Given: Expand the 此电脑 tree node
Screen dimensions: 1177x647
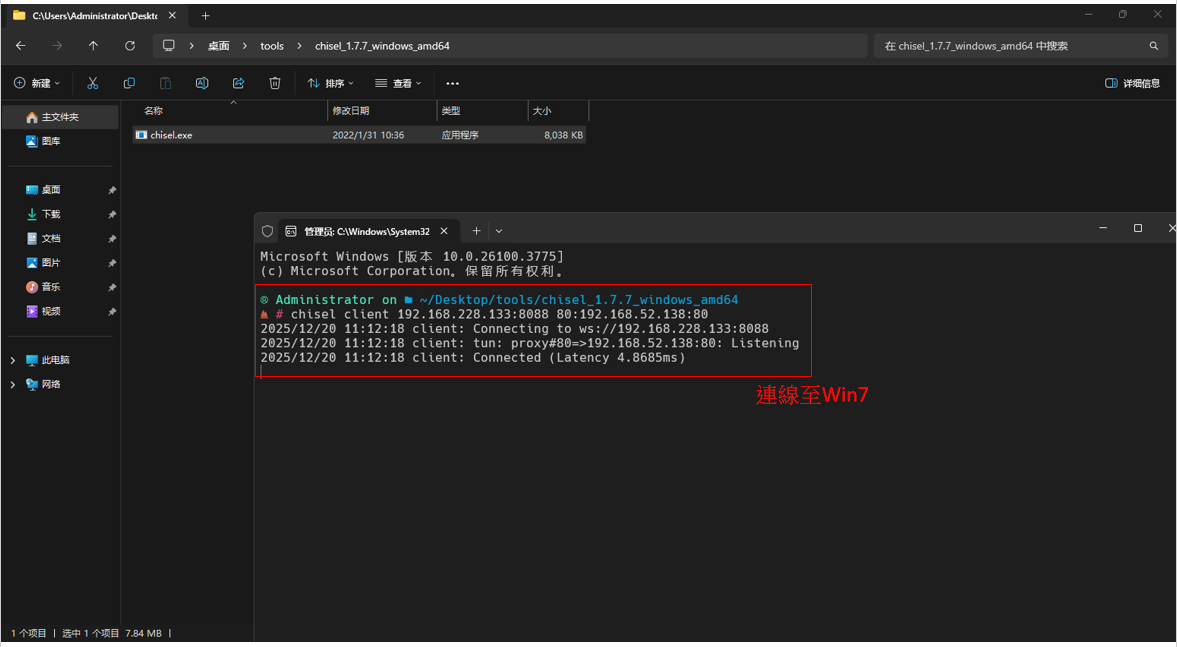Looking at the screenshot, I should coord(13,360).
